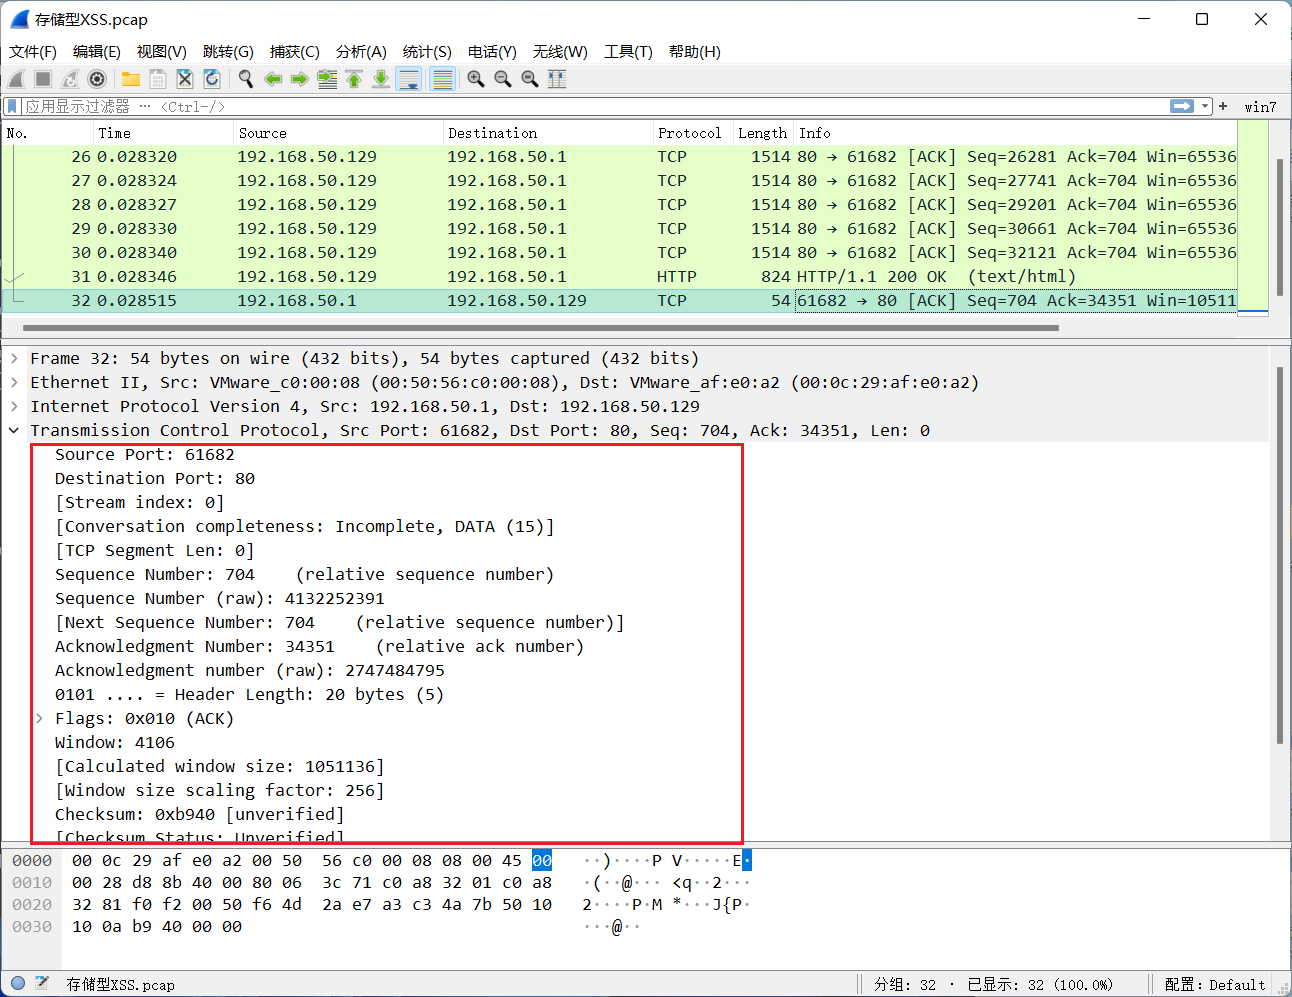This screenshot has height=997, width=1292.
Task: Expand the Frame 32 details row
Action: [x=14, y=358]
